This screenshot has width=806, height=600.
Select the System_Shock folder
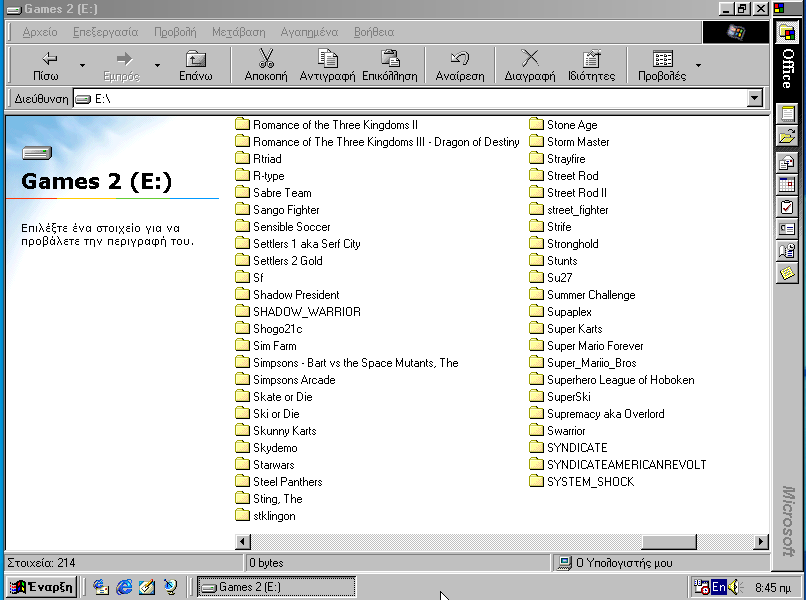pos(590,482)
